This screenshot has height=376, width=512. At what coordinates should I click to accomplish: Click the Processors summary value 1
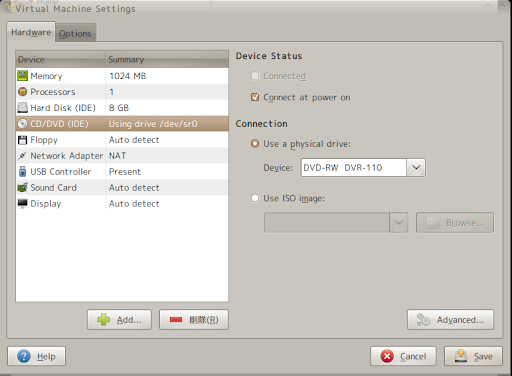tap(111, 92)
